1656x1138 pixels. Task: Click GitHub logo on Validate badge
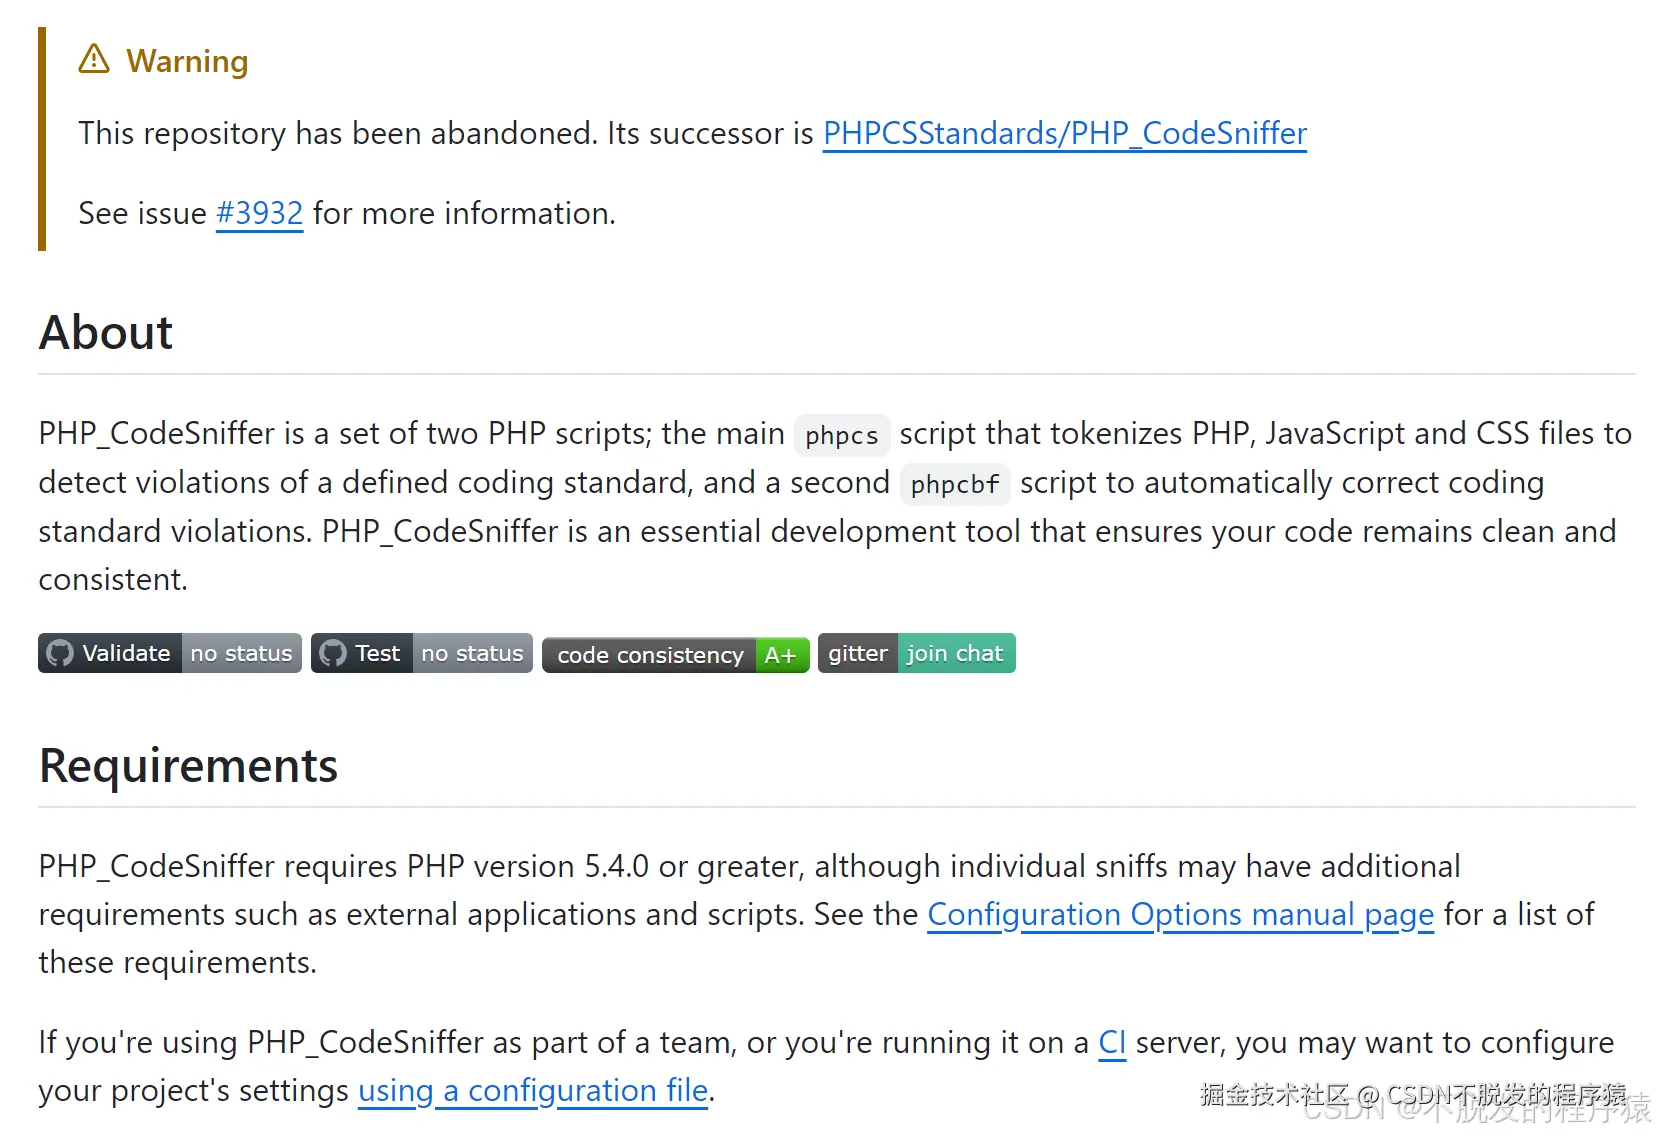[x=60, y=653]
